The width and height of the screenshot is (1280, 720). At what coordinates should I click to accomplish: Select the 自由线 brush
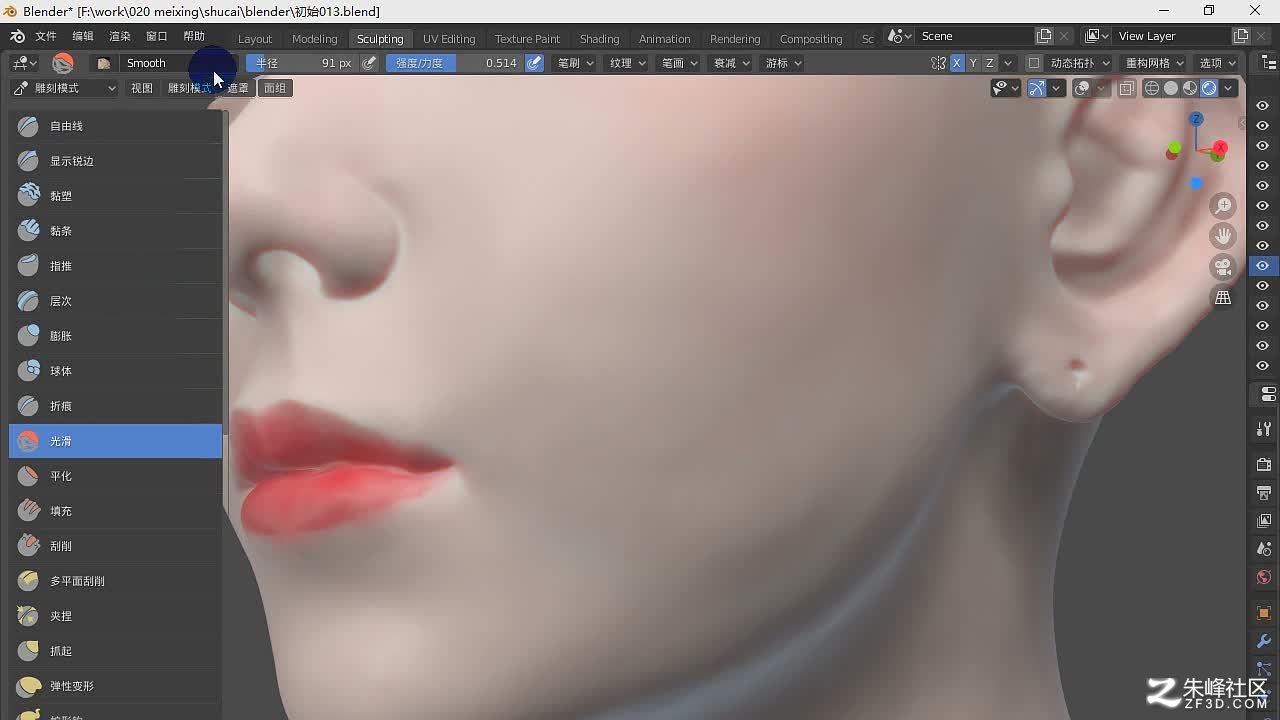point(115,126)
